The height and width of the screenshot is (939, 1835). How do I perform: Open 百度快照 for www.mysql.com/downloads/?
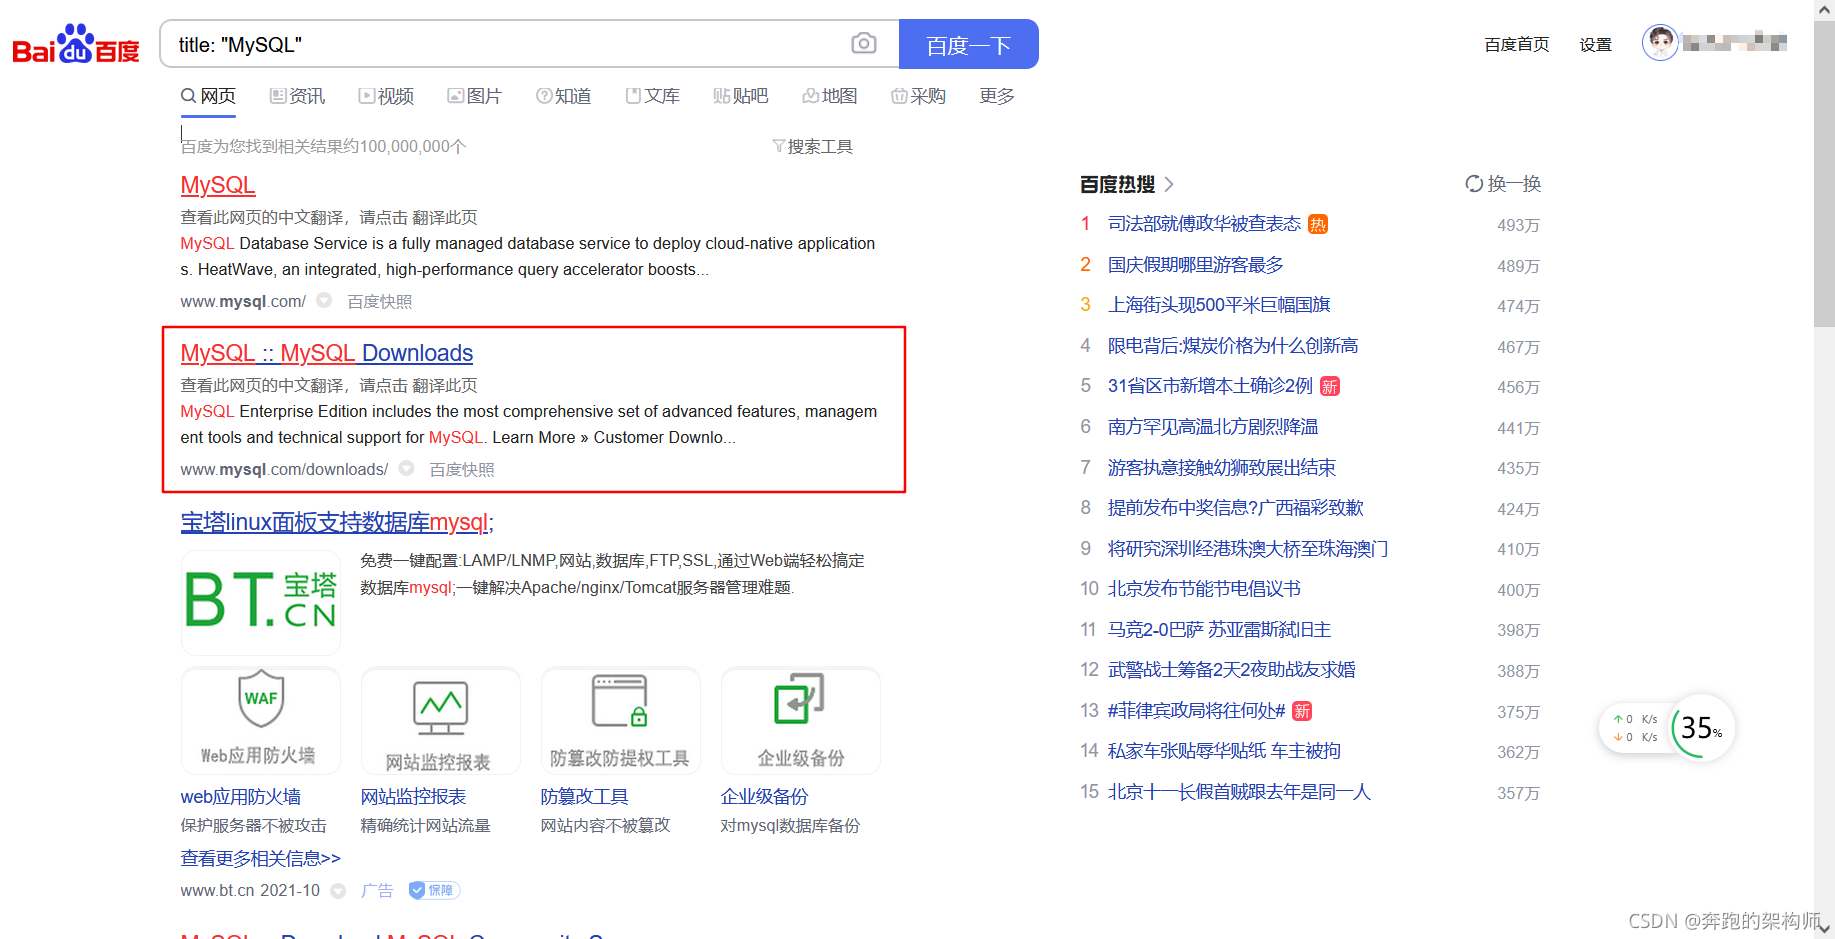pyautogui.click(x=461, y=470)
